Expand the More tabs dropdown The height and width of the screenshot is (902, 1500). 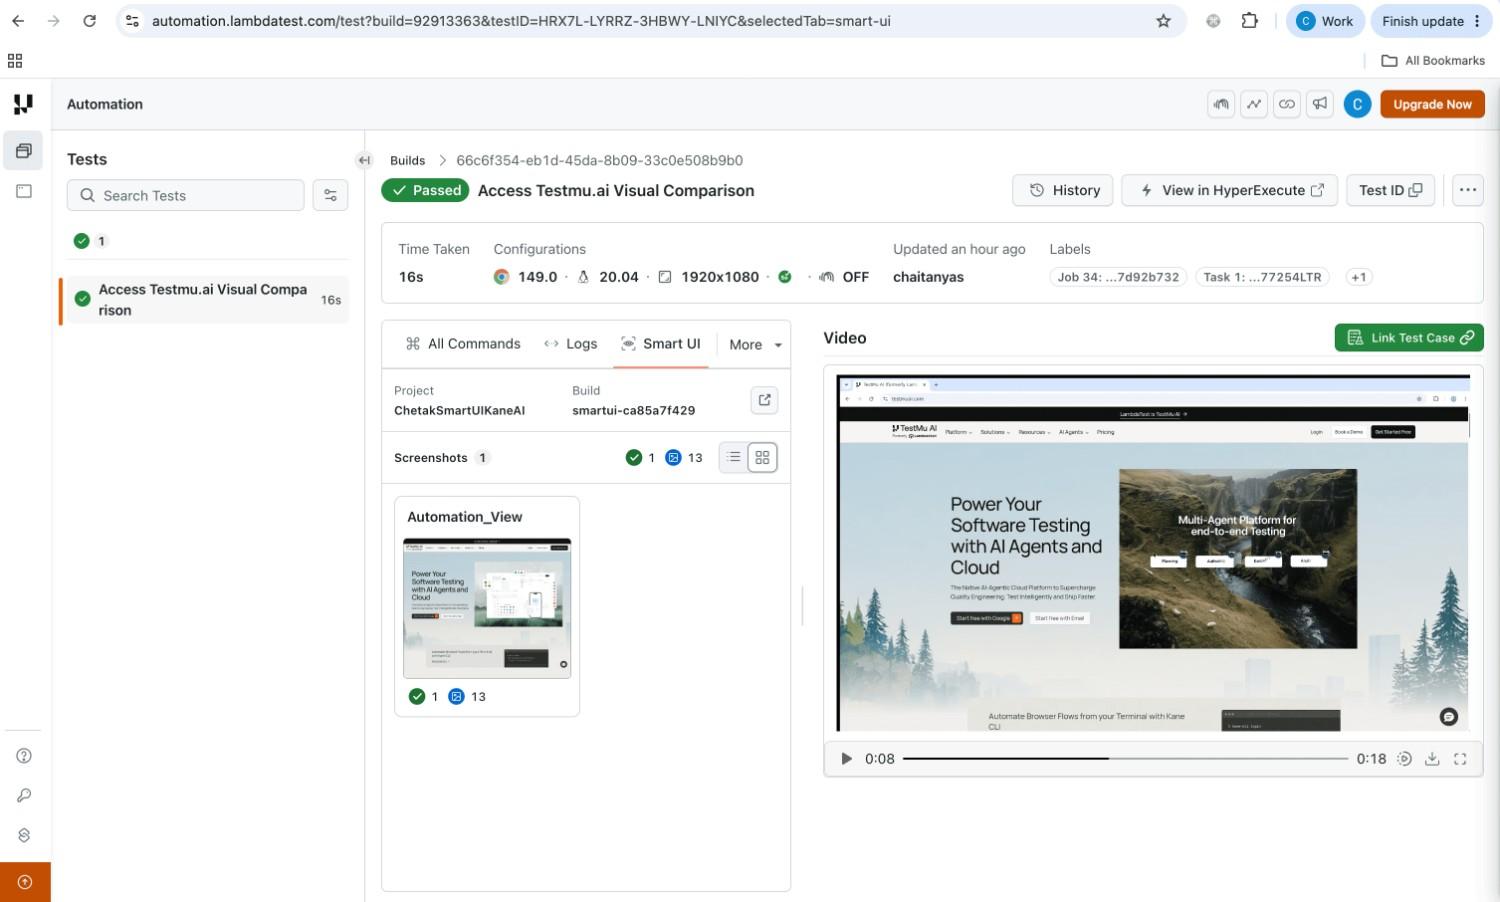coord(755,344)
